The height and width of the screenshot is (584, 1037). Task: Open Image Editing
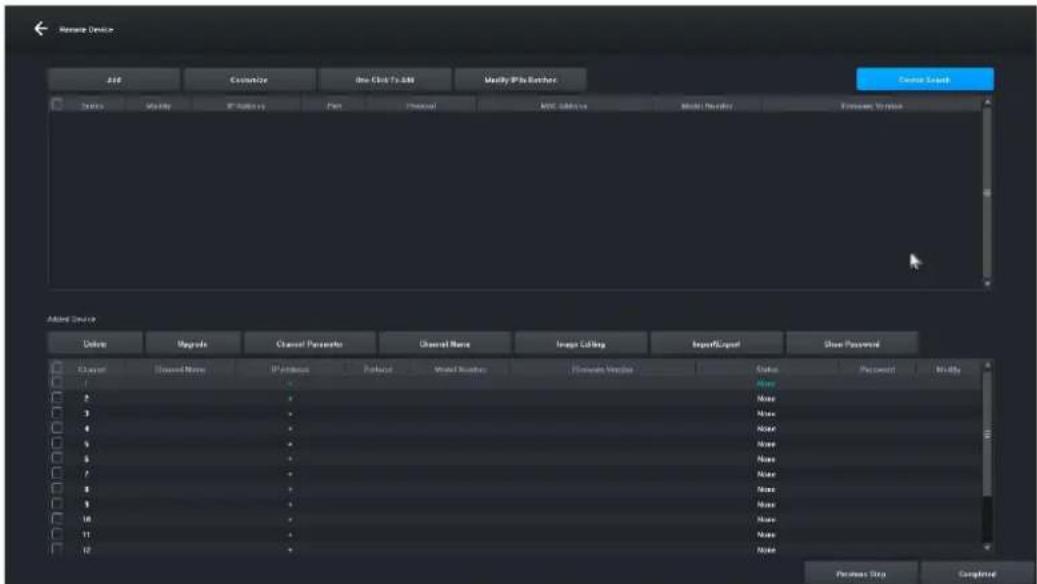tap(581, 344)
